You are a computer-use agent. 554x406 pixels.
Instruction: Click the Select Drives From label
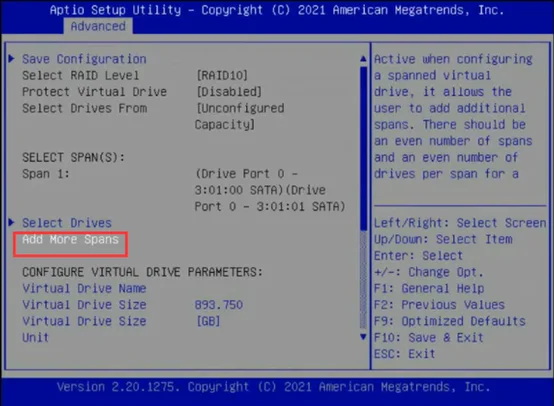pos(84,108)
